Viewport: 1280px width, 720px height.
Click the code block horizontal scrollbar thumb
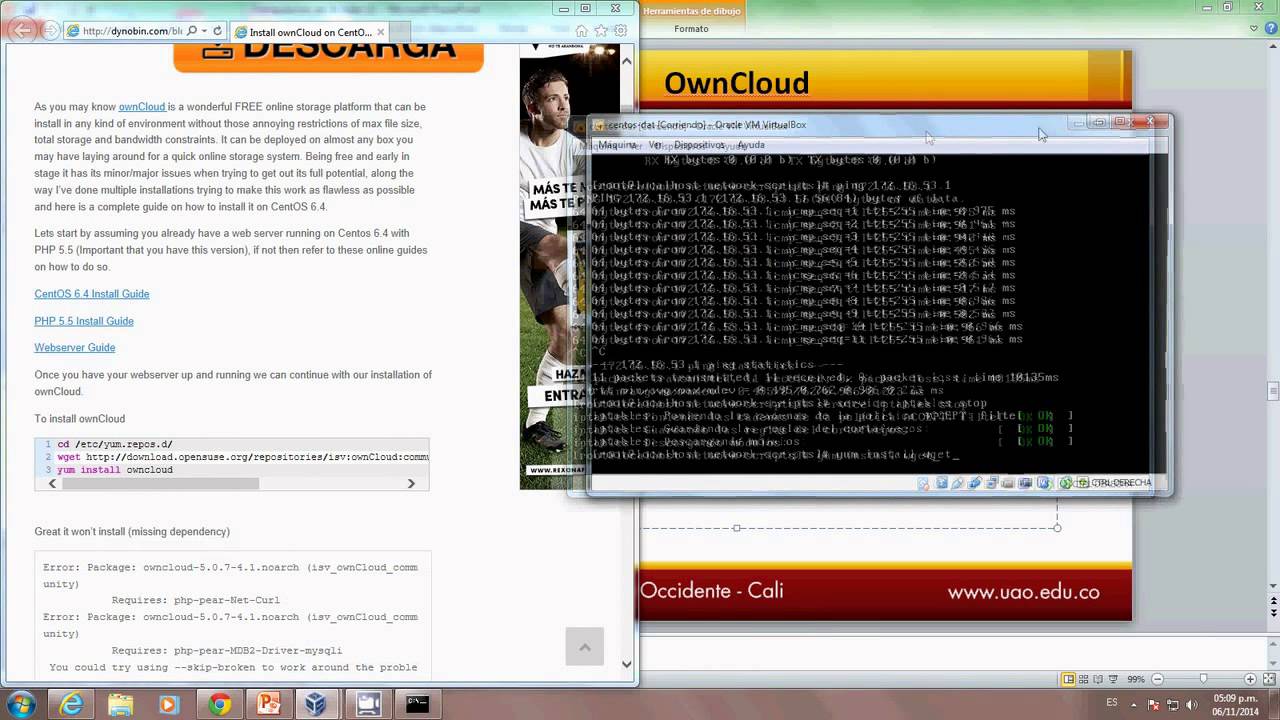click(160, 483)
